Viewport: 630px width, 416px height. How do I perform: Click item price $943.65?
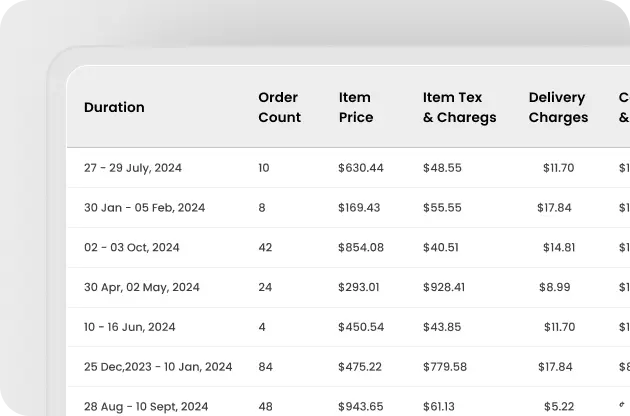point(361,406)
